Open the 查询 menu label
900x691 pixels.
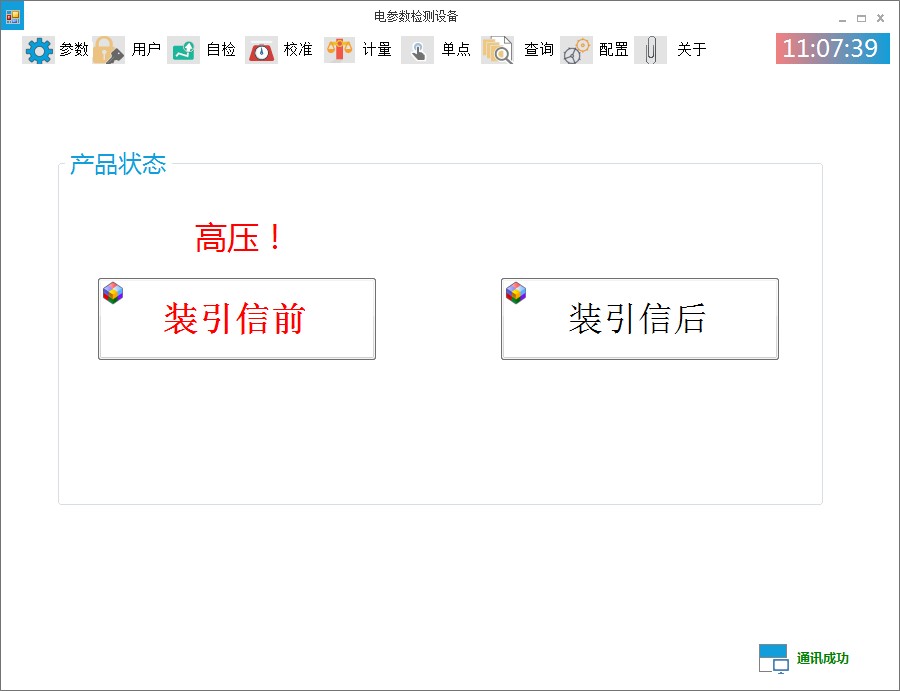[539, 49]
